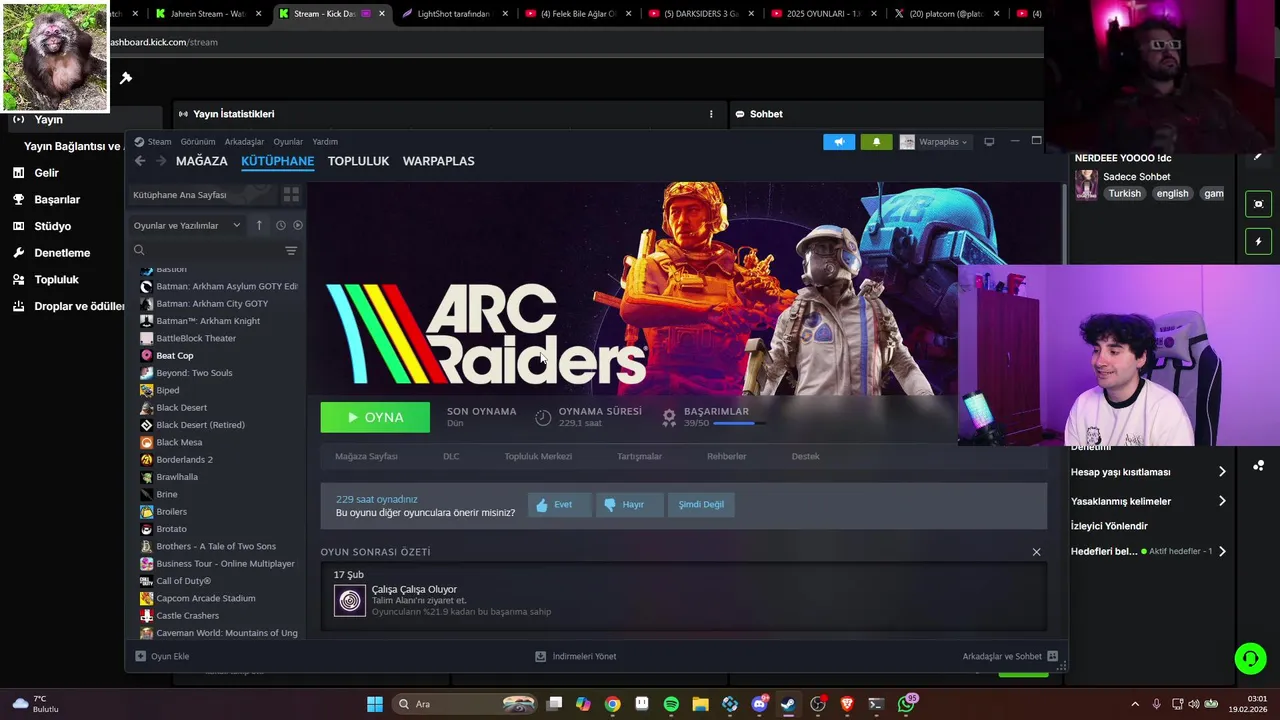
Task: Open Spotify from the taskbar
Action: point(671,704)
